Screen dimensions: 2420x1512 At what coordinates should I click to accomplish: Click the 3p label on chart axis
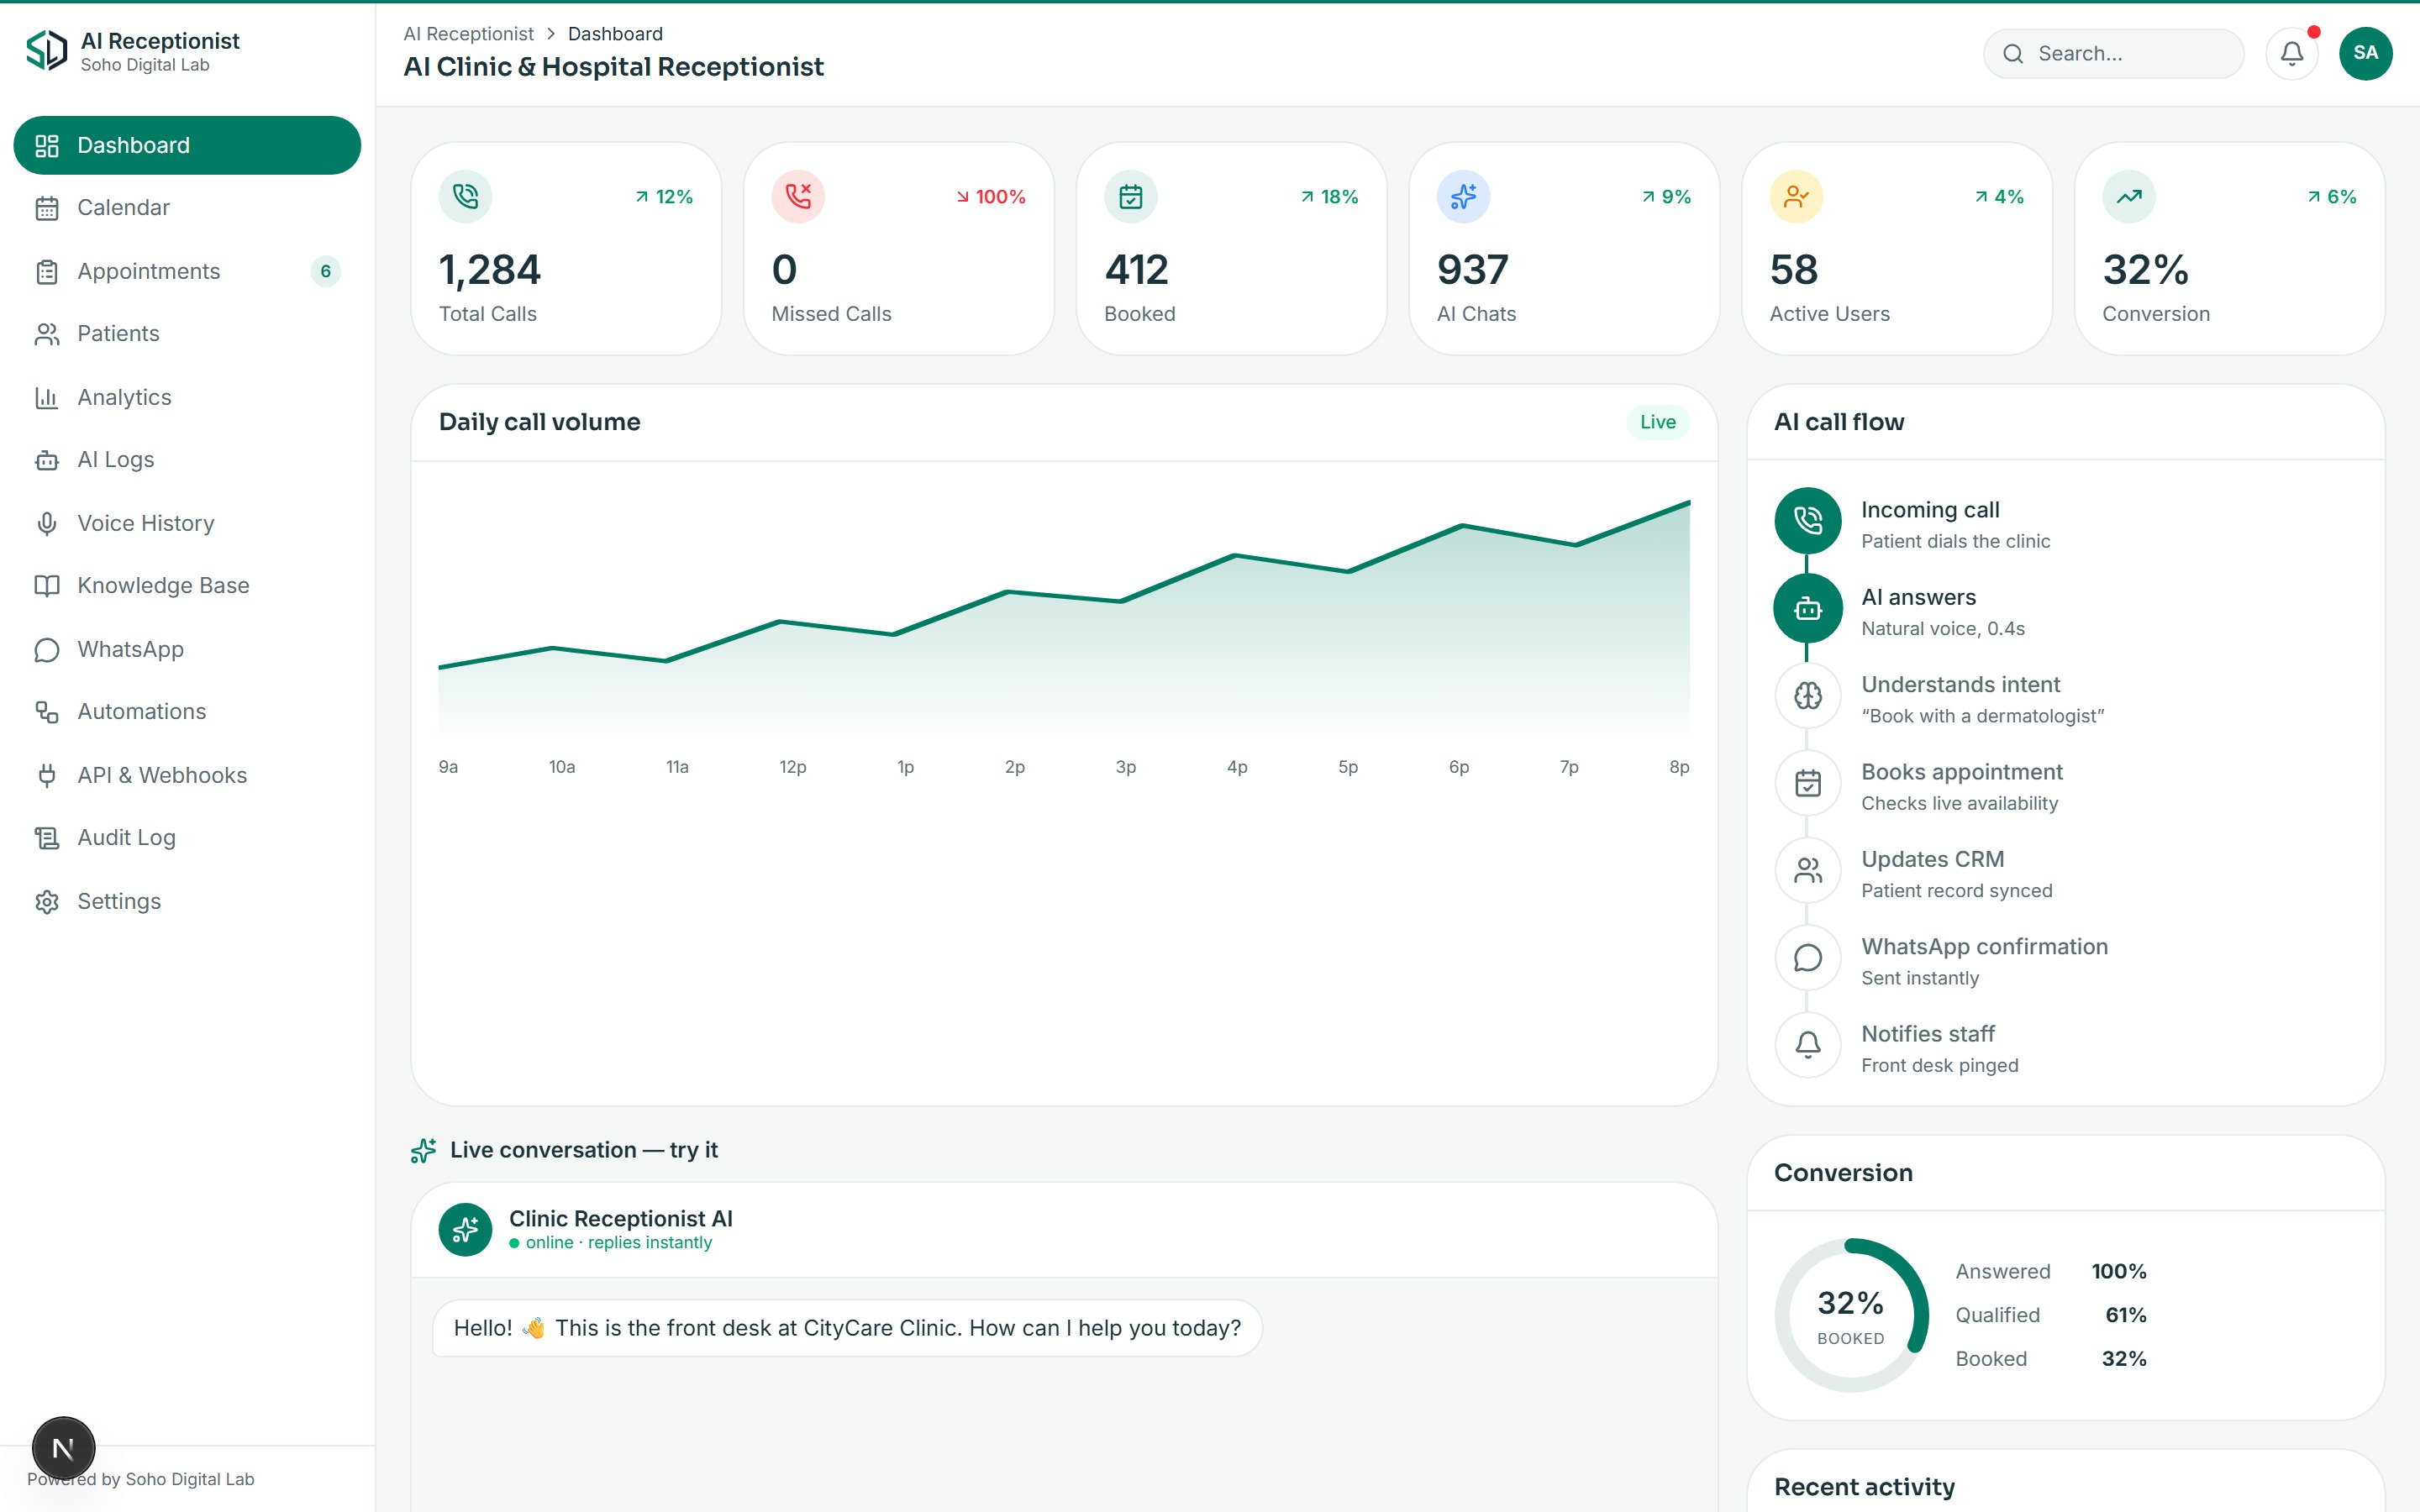1126,767
